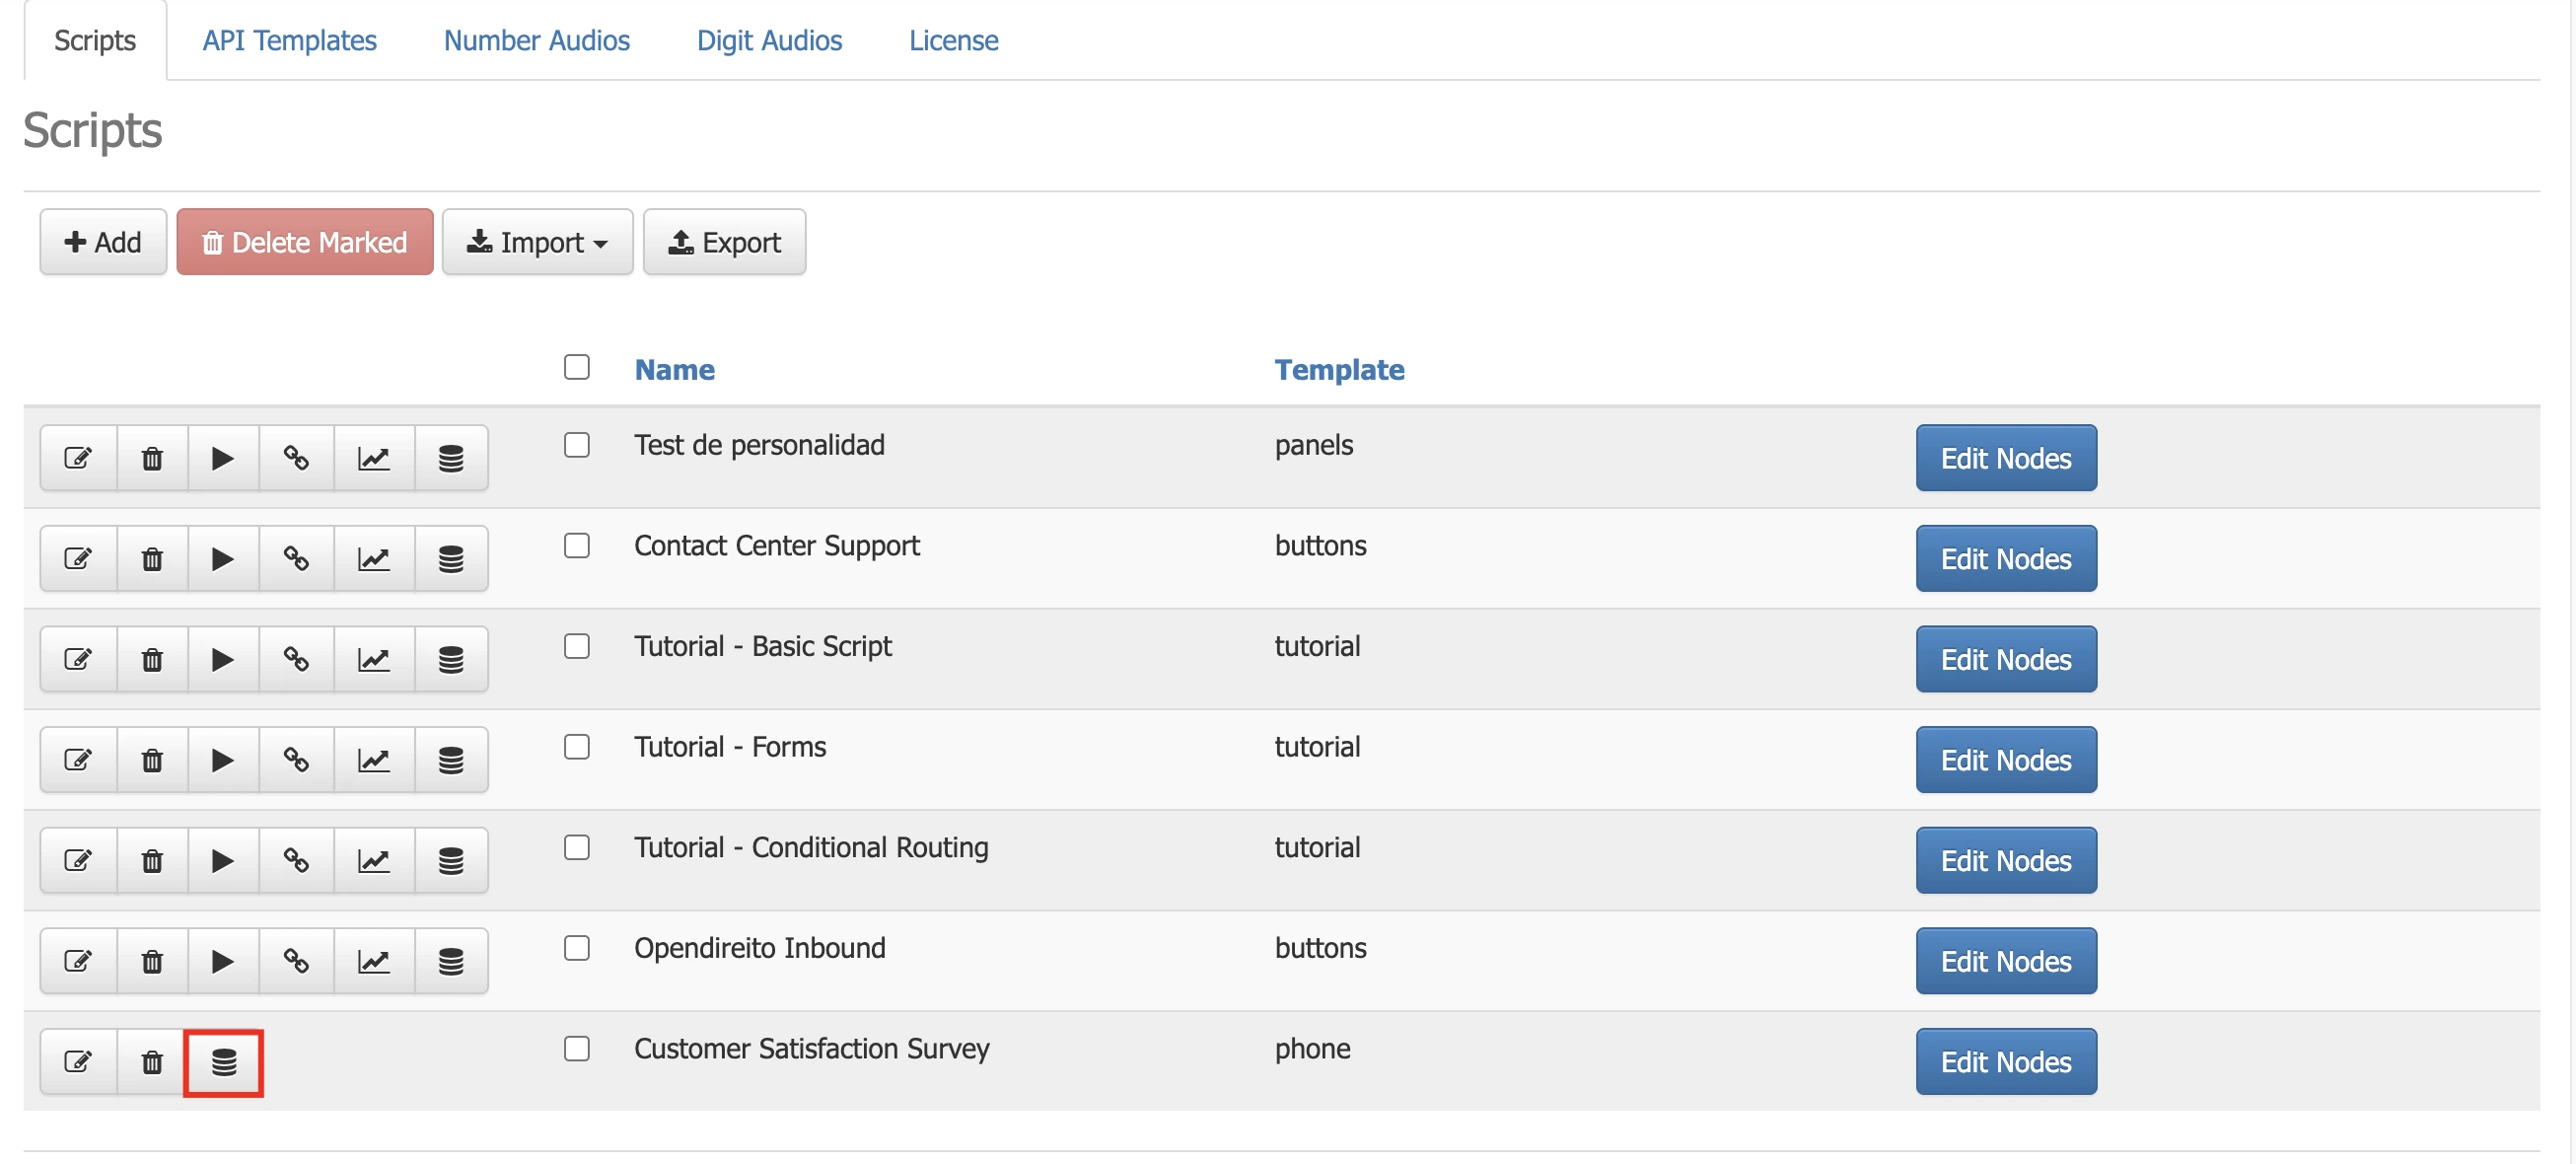2576x1164 pixels.
Task: Check the checkbox for Contact Center Support
Action: tap(577, 546)
